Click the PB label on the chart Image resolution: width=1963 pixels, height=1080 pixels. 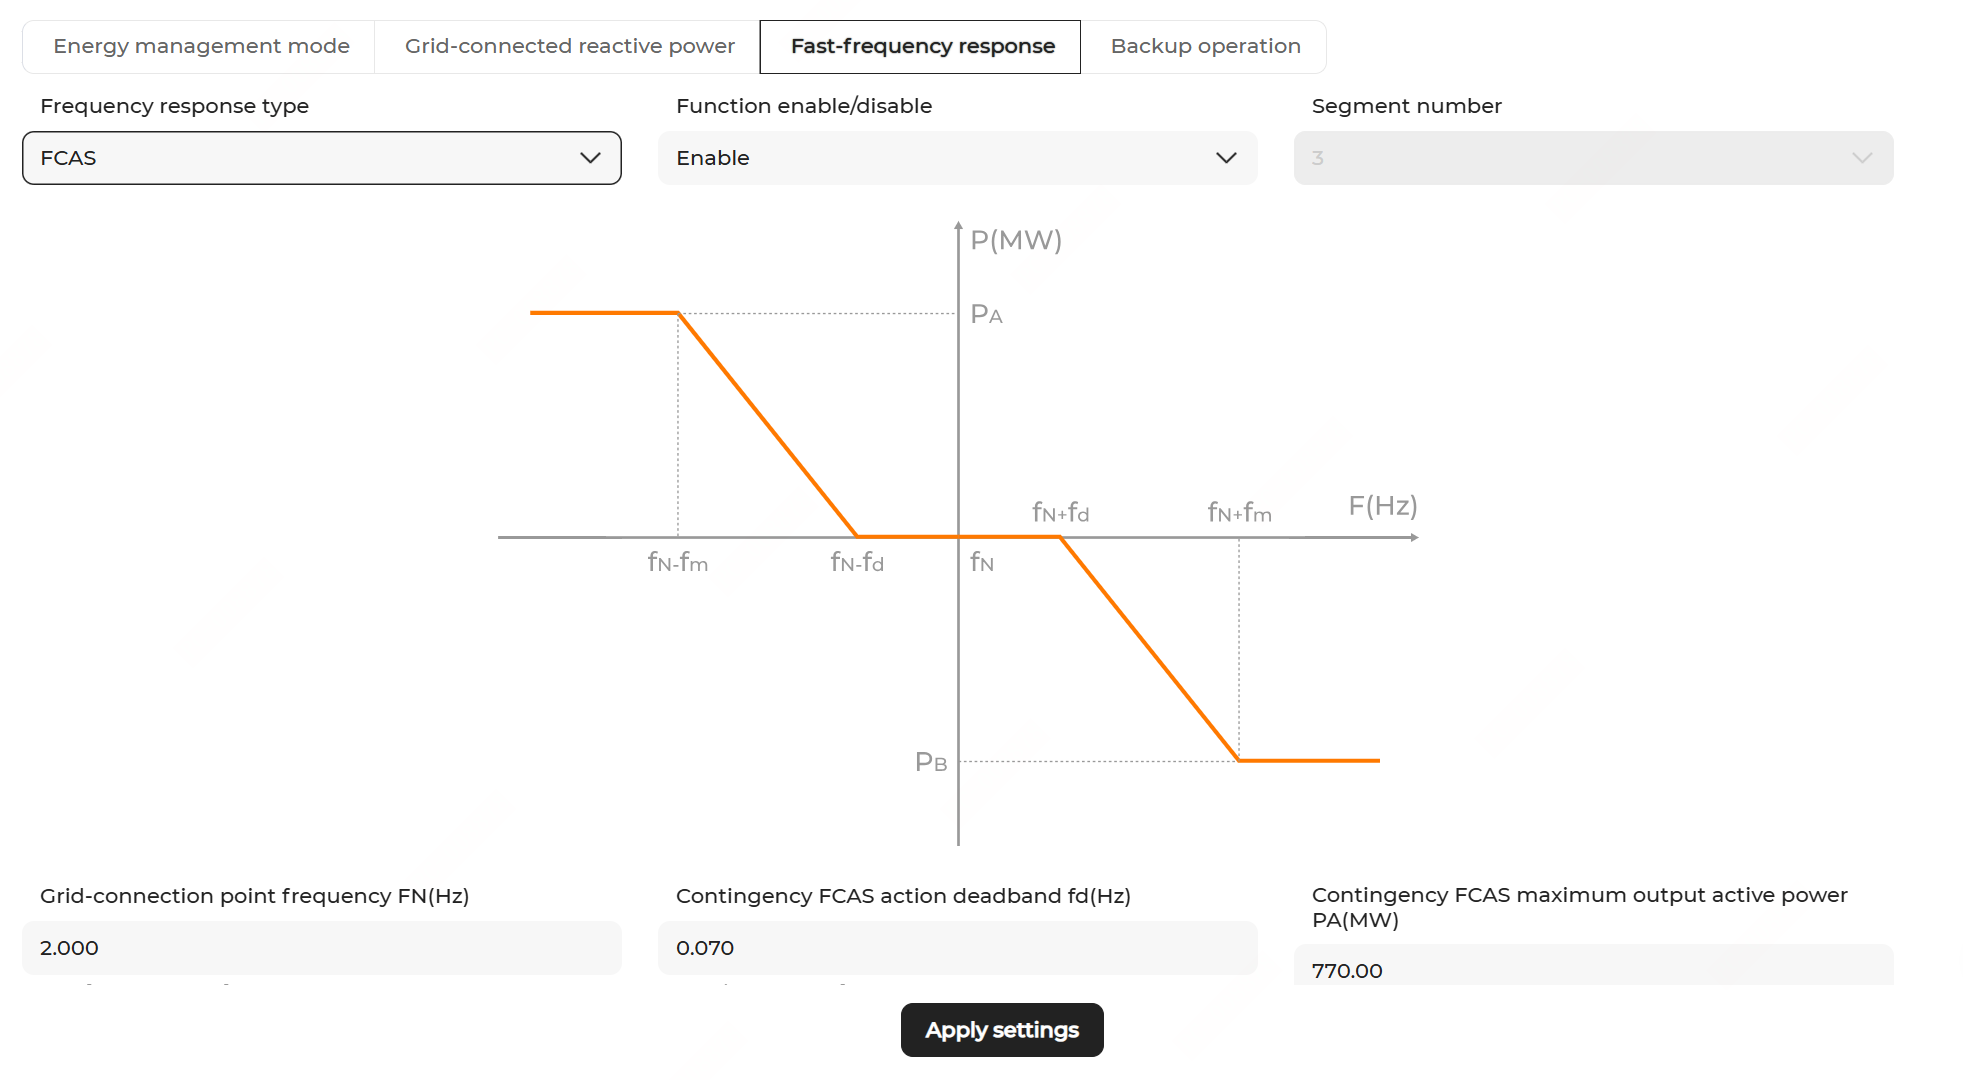click(x=931, y=763)
